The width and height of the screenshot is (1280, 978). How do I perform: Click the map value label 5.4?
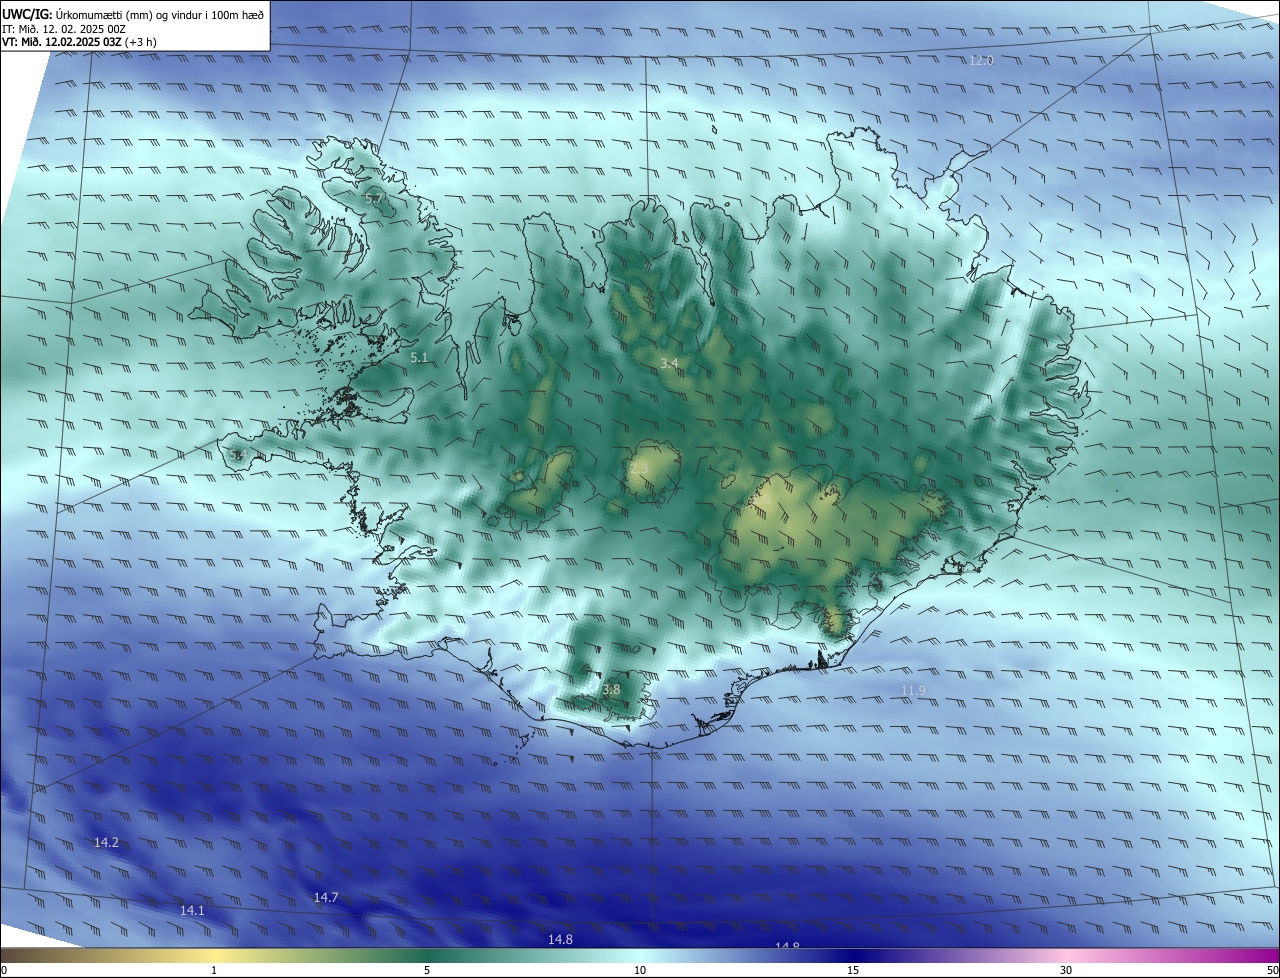pyautogui.click(x=237, y=456)
